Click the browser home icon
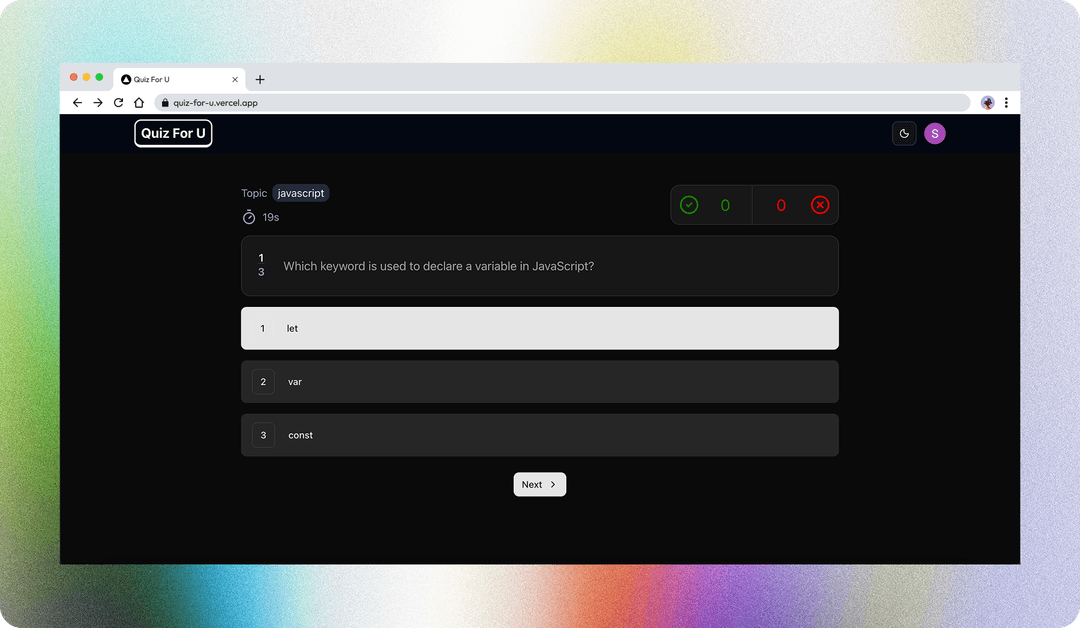1080x628 pixels. click(139, 103)
